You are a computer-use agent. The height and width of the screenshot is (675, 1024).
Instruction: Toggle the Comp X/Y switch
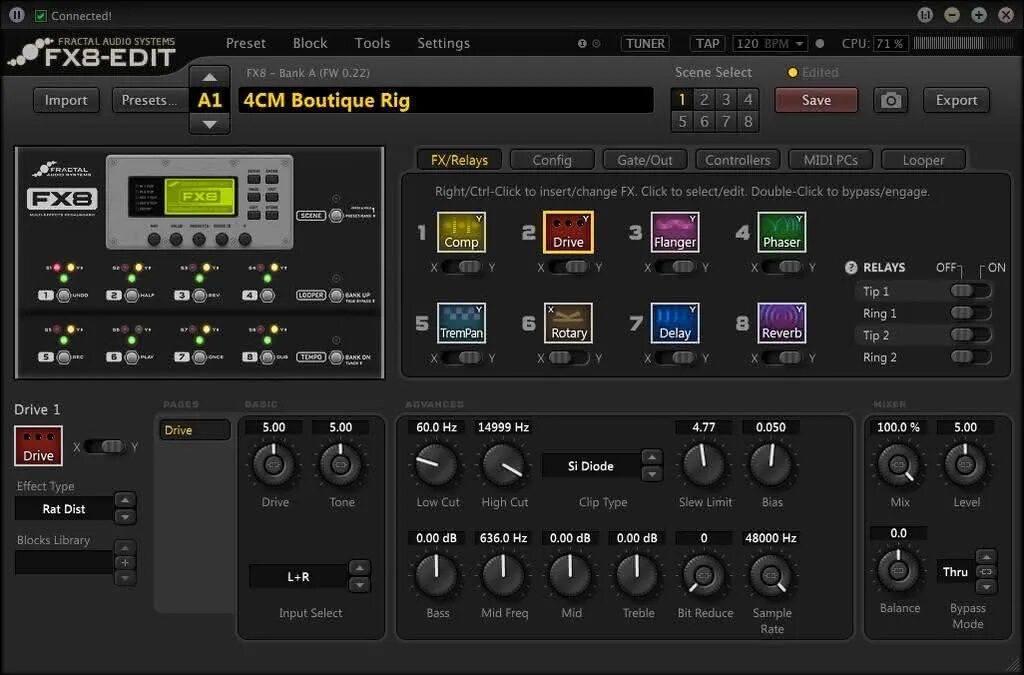point(462,267)
